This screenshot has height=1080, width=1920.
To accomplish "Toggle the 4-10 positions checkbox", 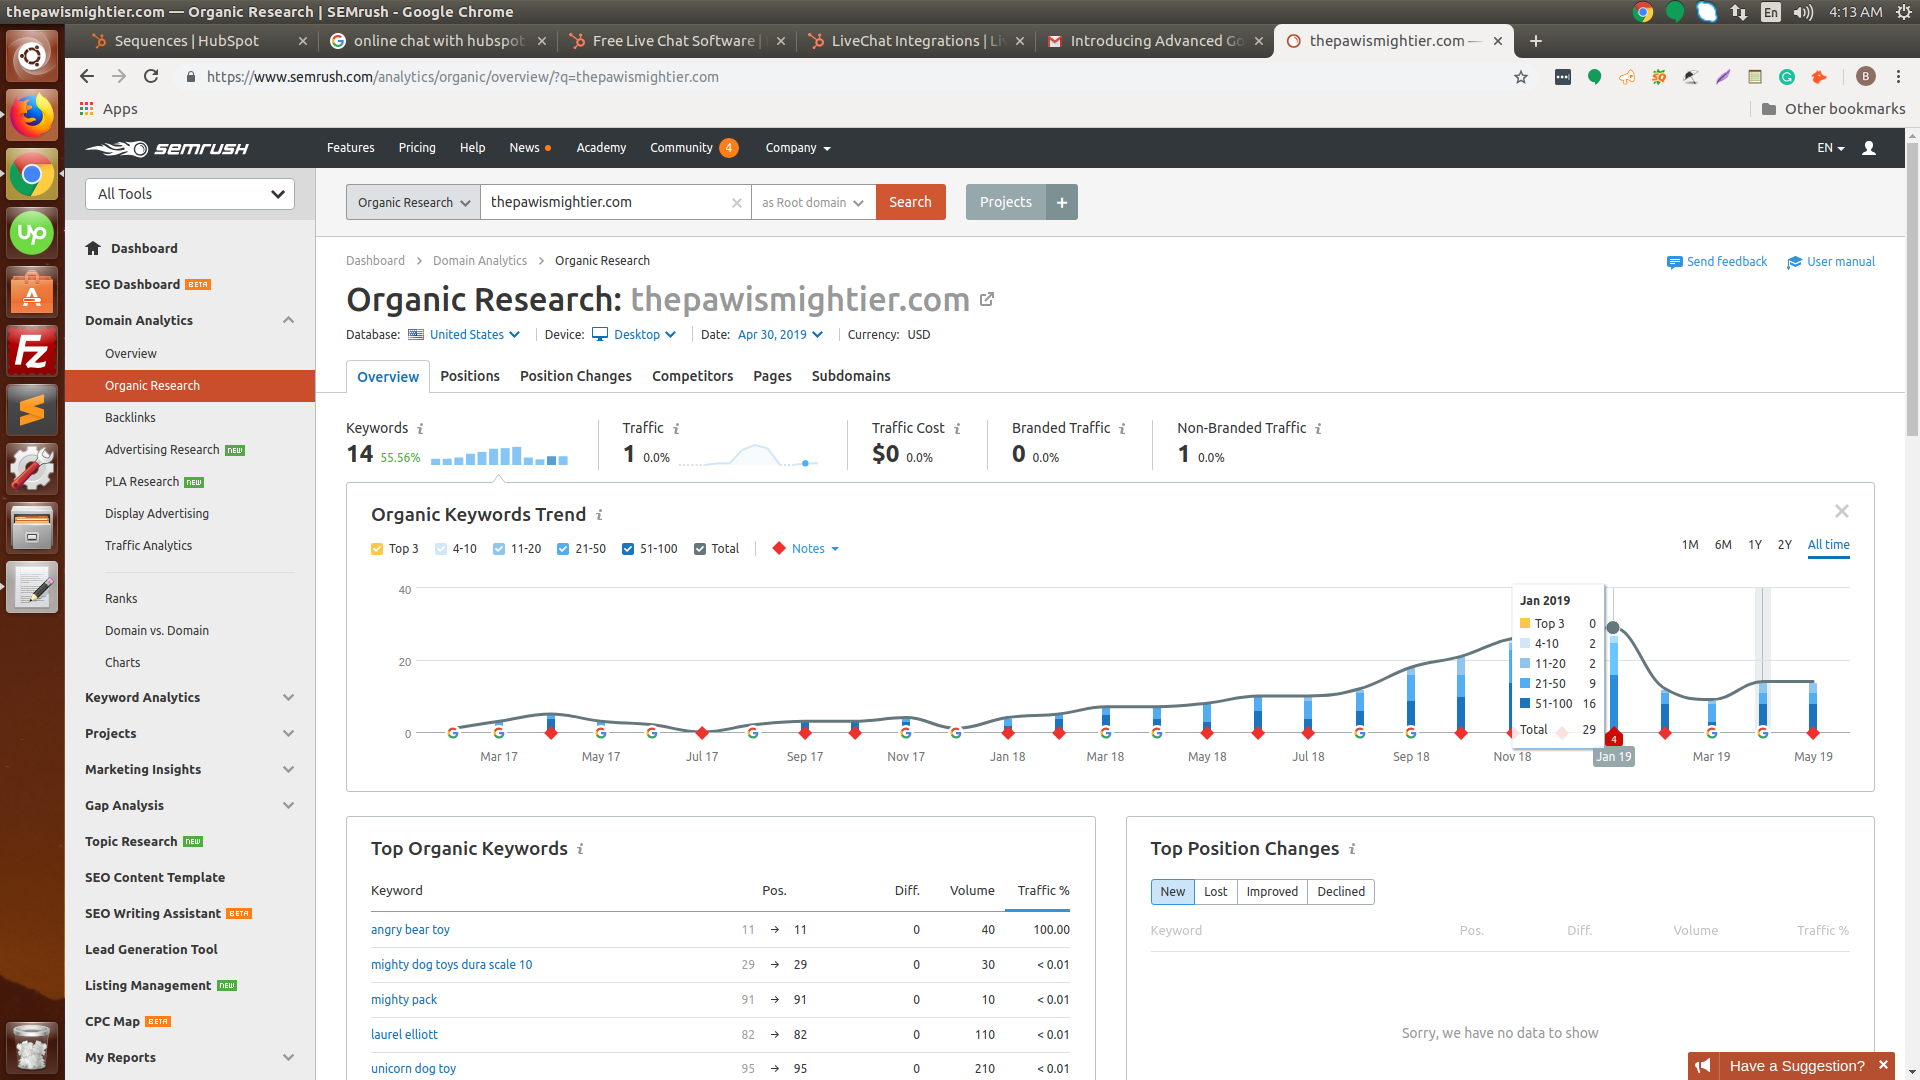I will coord(441,549).
